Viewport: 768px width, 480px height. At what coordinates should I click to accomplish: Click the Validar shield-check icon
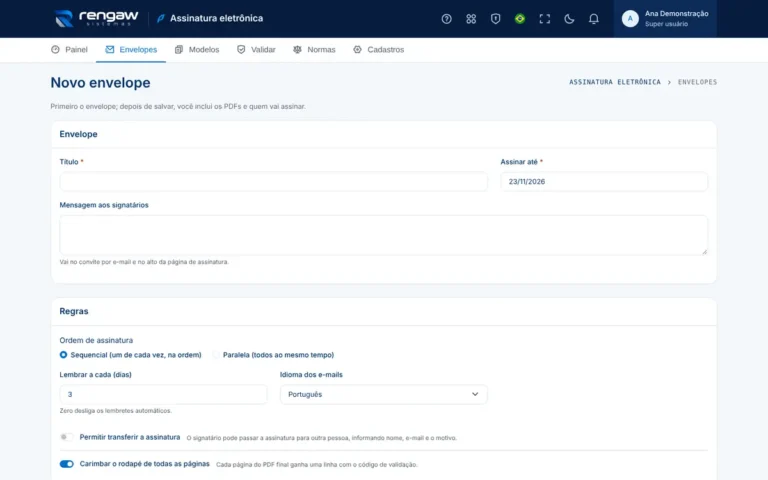coord(241,49)
